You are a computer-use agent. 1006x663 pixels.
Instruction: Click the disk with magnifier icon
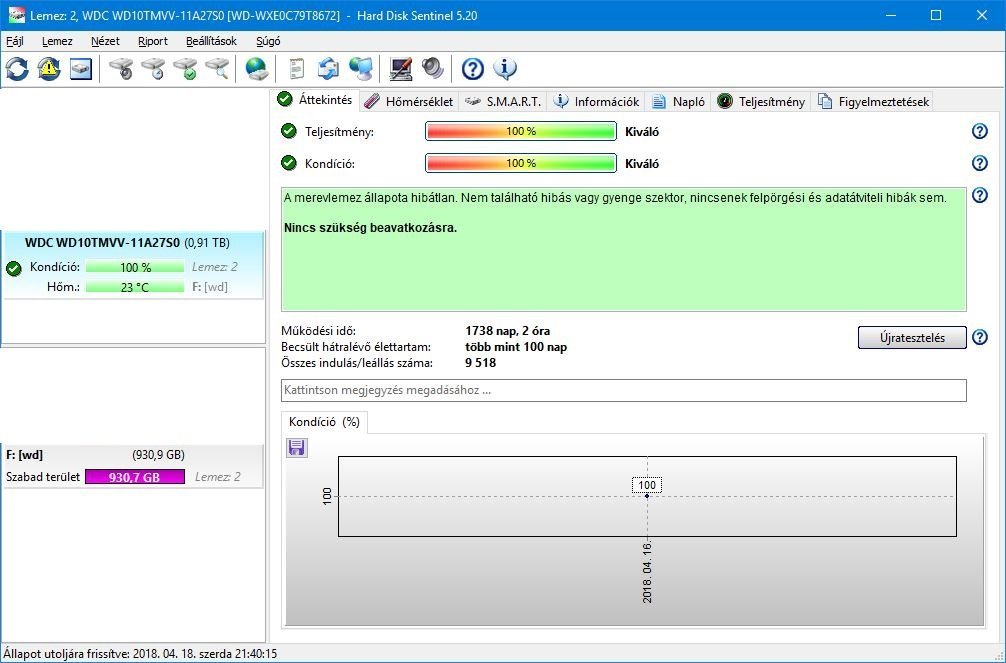pyautogui.click(x=217, y=69)
